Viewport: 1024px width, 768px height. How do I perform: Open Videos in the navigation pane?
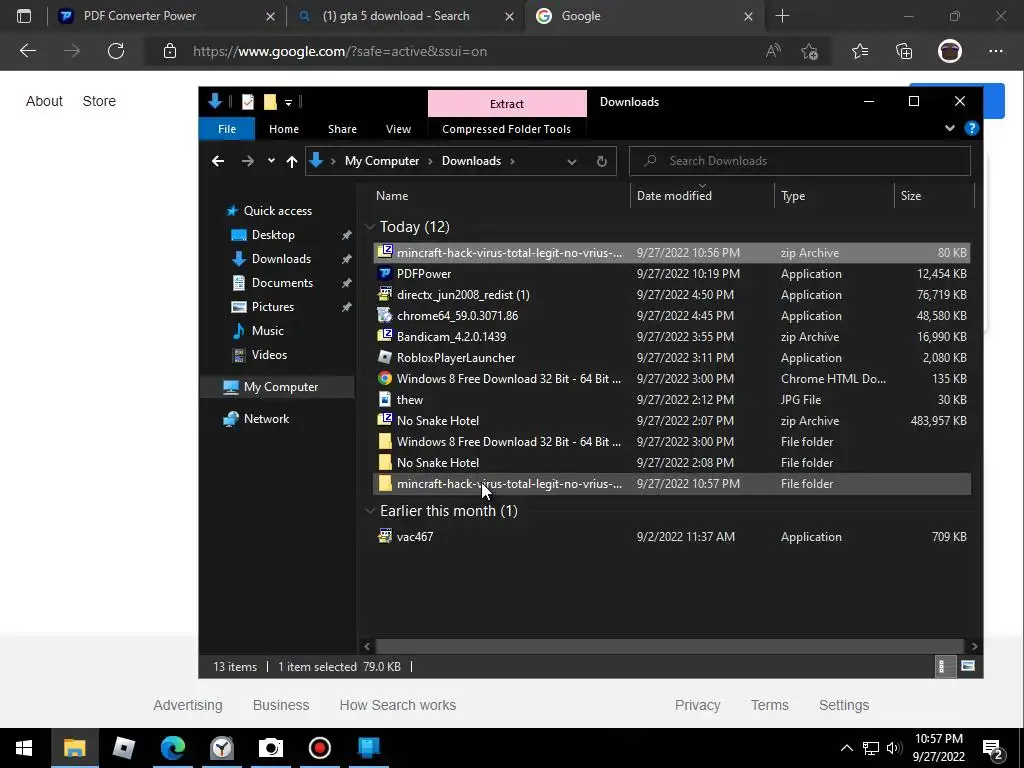point(269,355)
